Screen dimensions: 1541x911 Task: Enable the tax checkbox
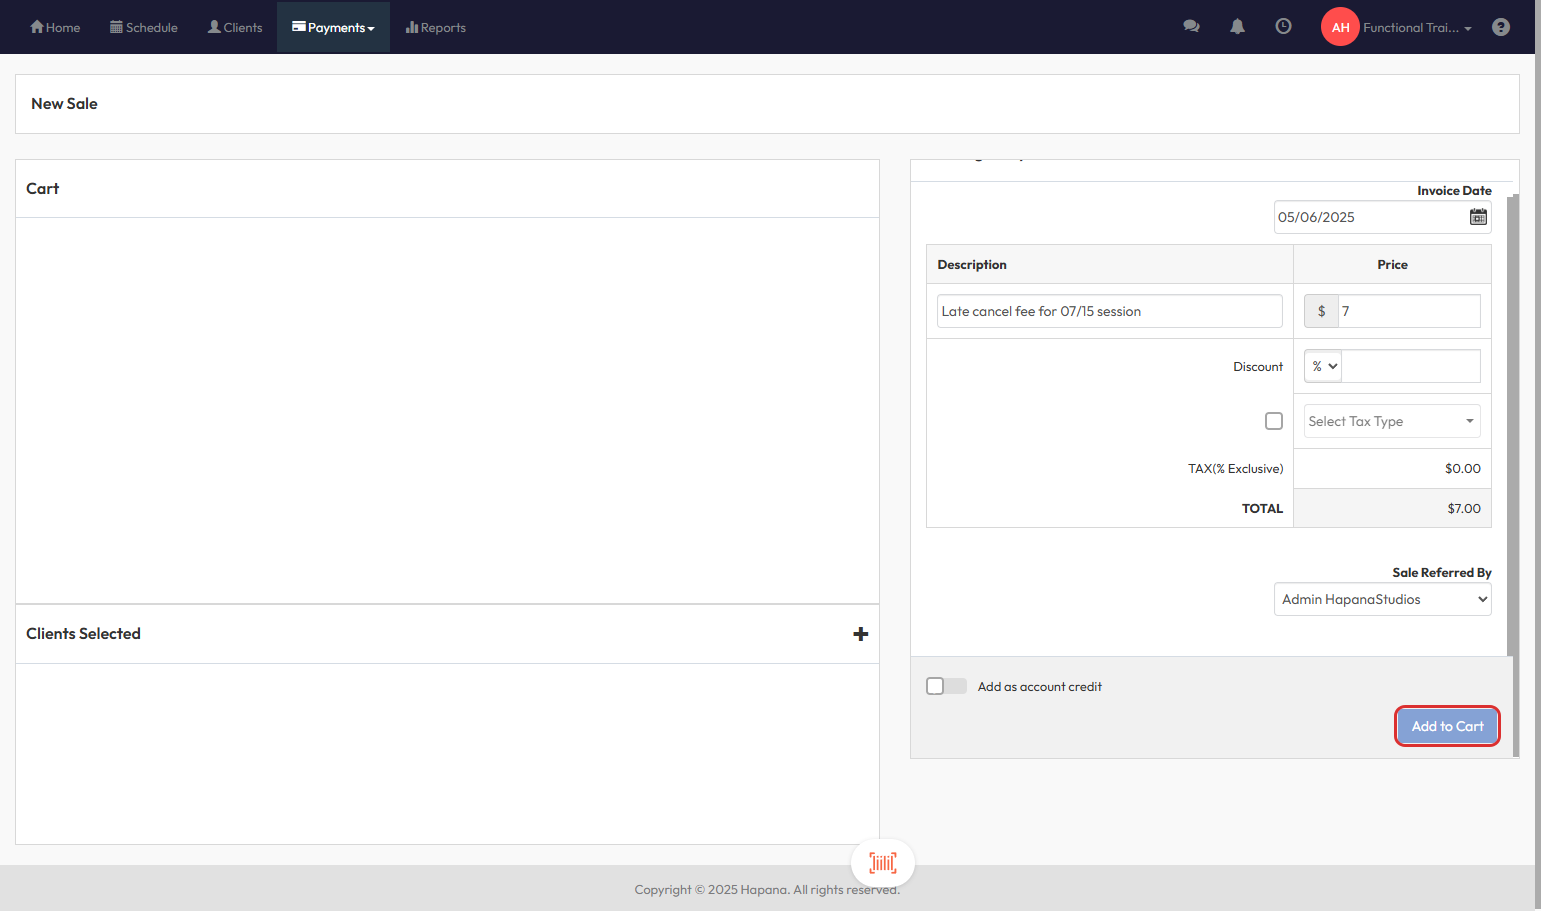[x=1273, y=421]
